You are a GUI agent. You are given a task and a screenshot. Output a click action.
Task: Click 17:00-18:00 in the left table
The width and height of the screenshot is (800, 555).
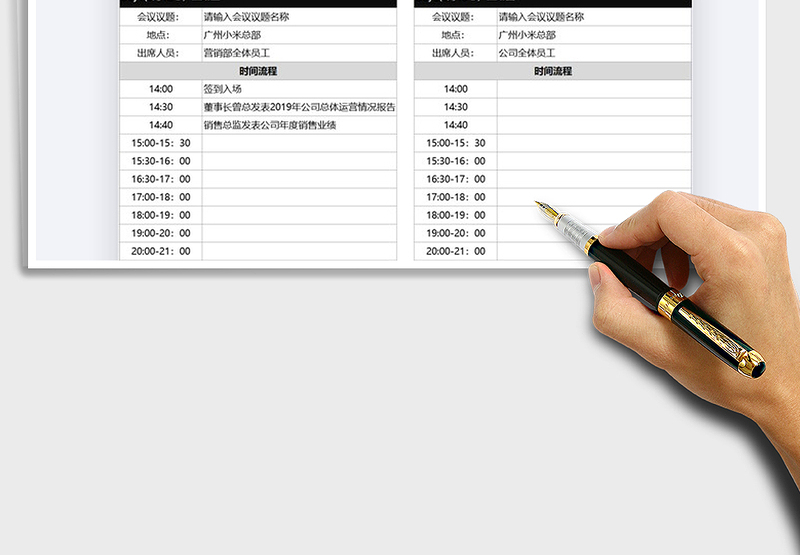161,197
